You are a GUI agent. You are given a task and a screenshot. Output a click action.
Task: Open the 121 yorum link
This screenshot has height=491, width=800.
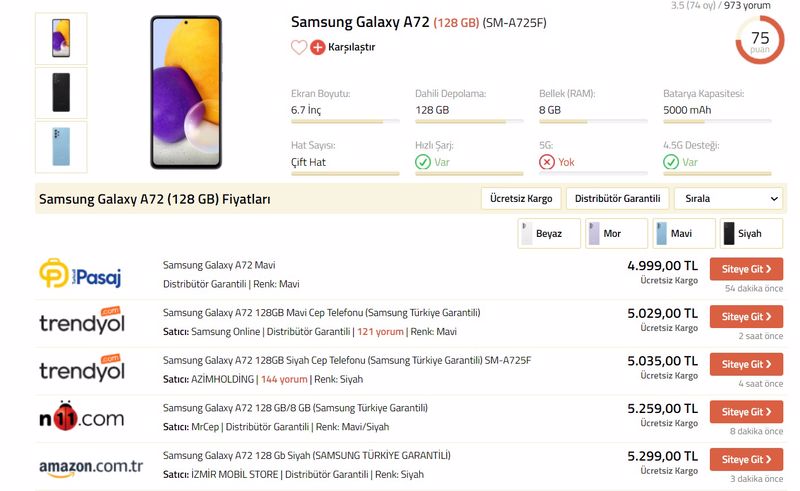[380, 332]
